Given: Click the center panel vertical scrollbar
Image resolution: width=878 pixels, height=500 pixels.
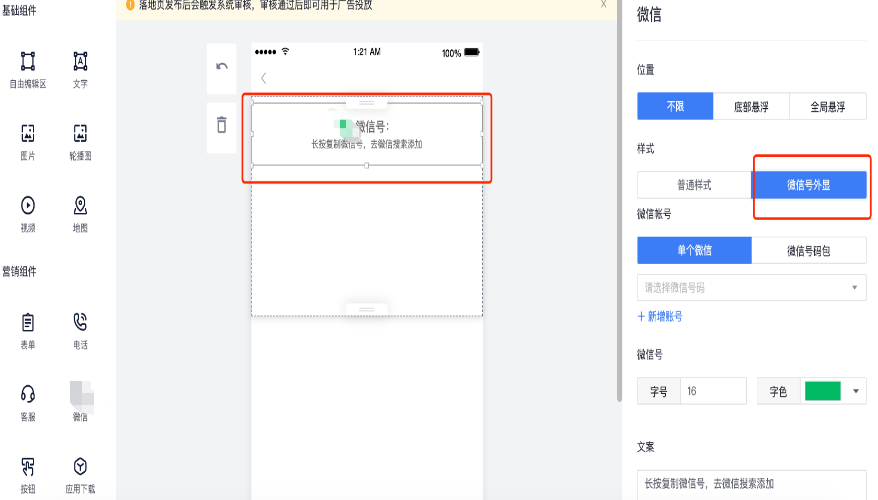Looking at the screenshot, I should coord(619,202).
